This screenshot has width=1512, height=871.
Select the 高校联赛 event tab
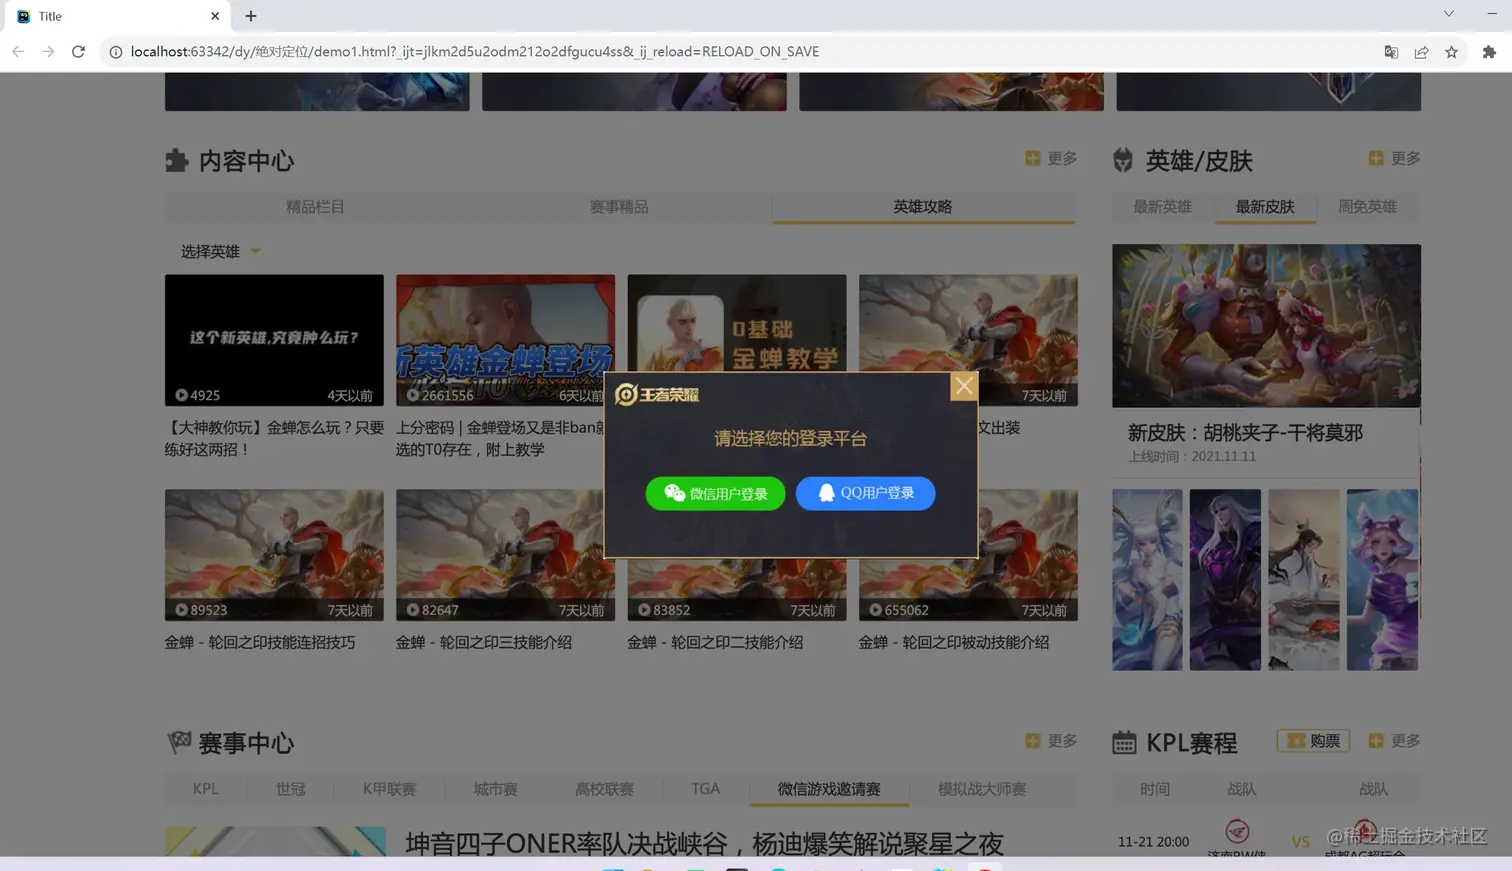(605, 789)
